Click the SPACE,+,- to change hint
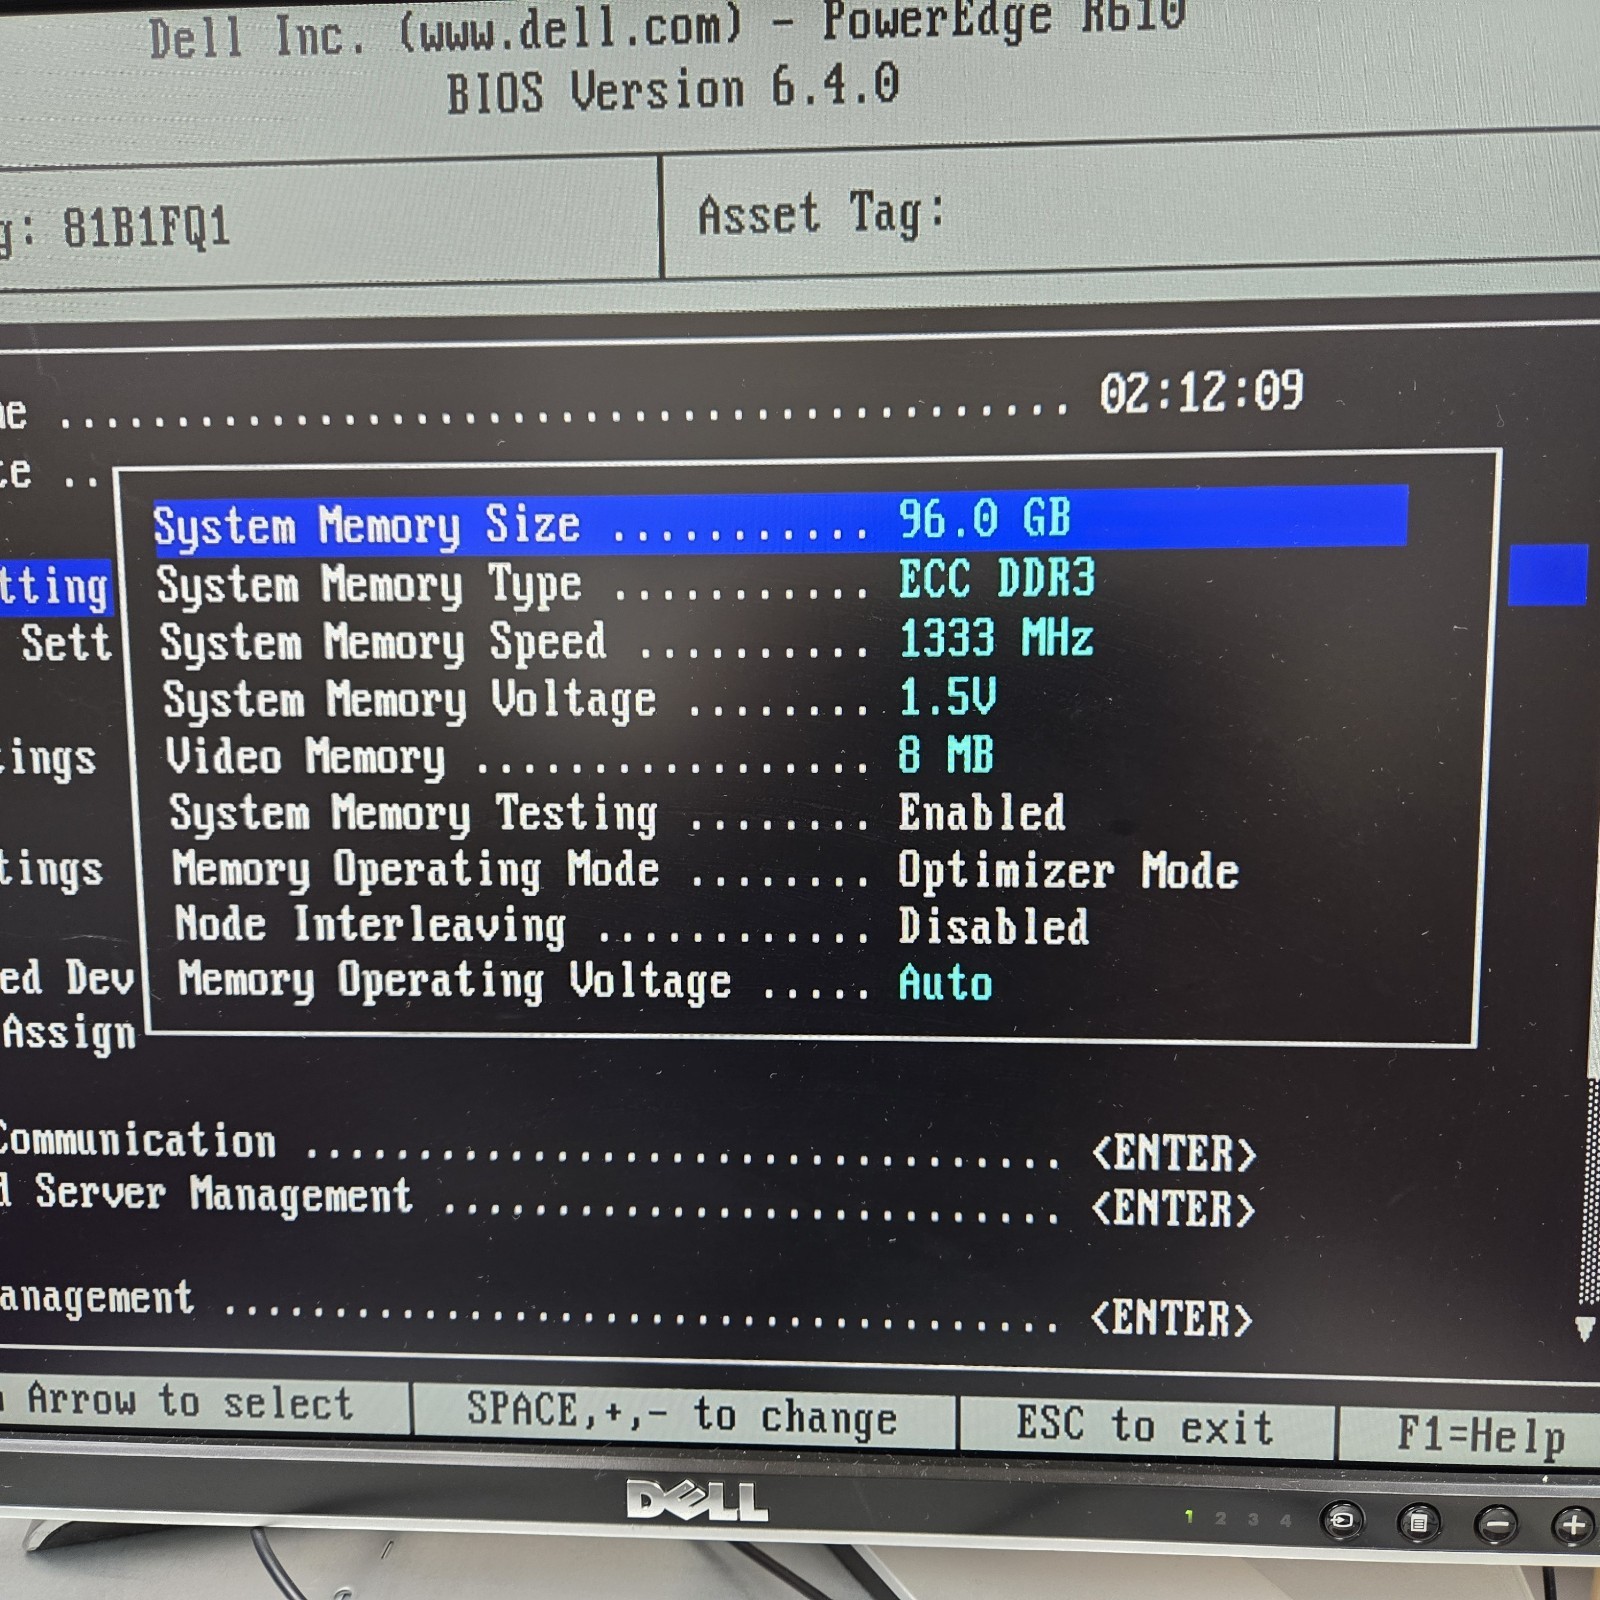Viewport: 1600px width, 1600px height. tap(682, 1413)
